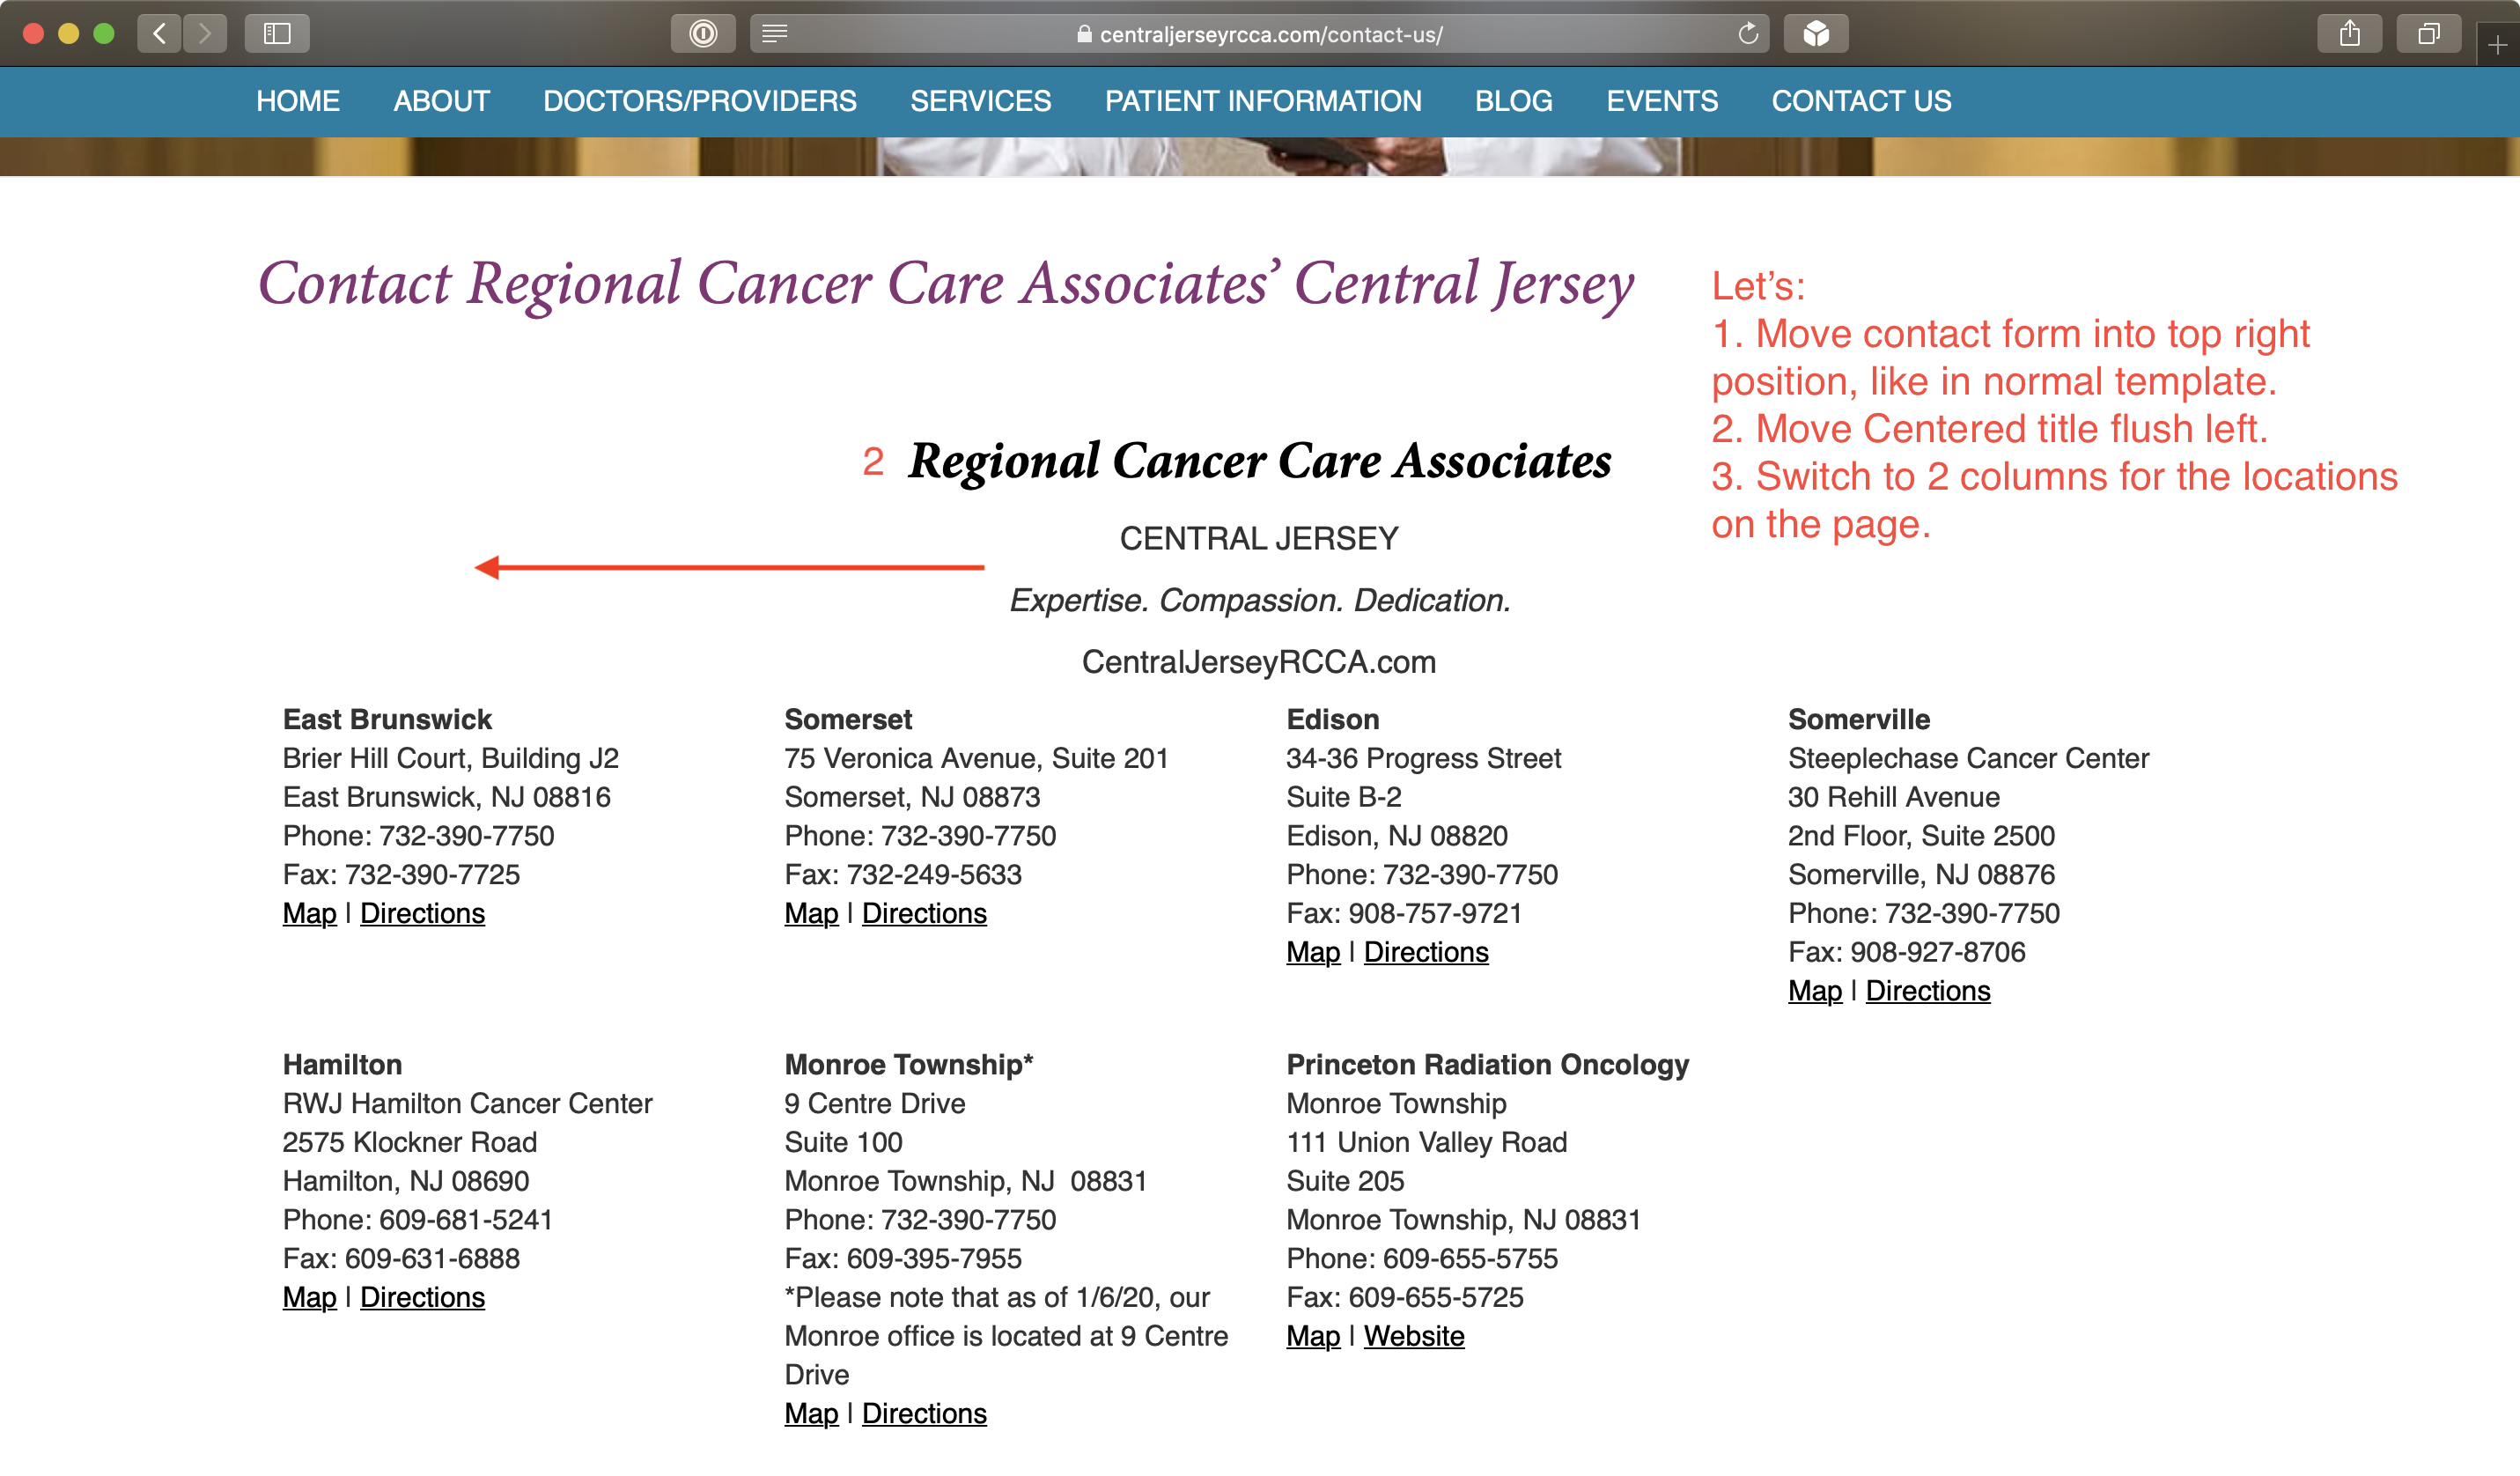Click 'Fax: 732-249-5633' under Somerset
Viewport: 2520px width, 1476px height.
(903, 874)
